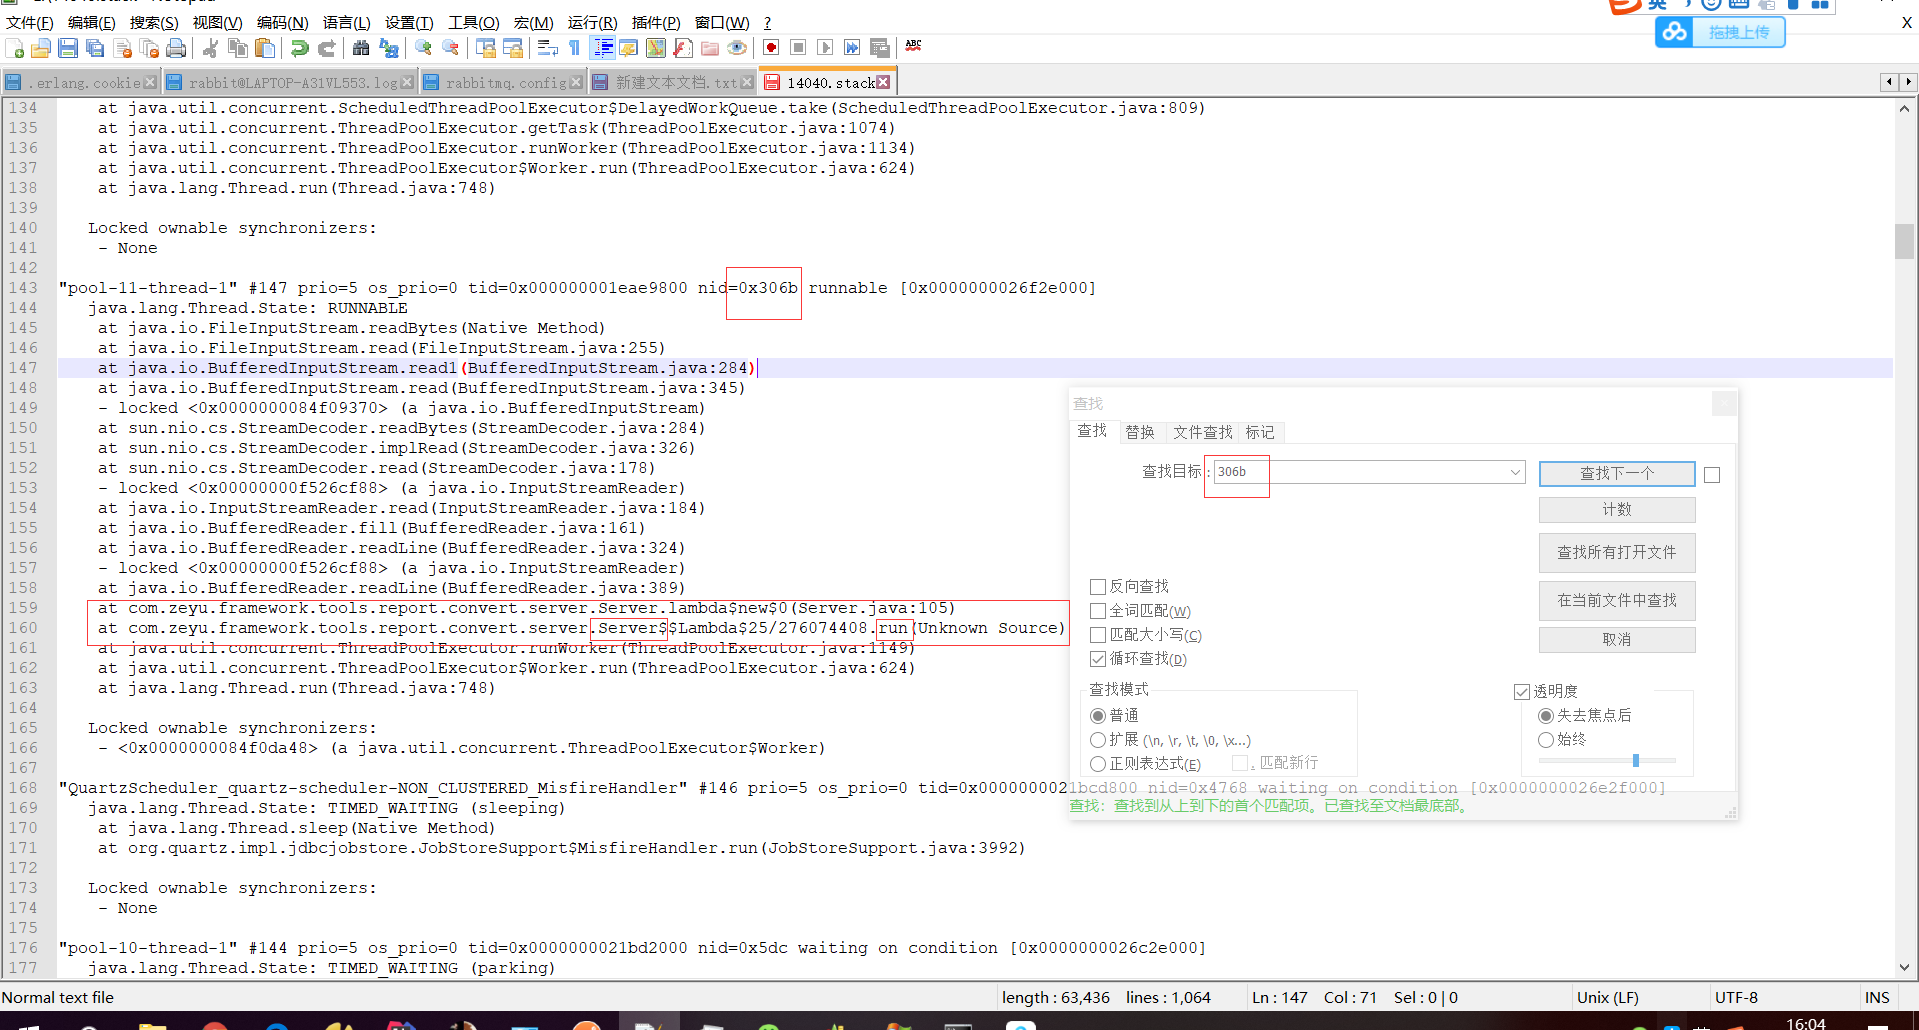Cut selection with the scissors icon

point(210,48)
